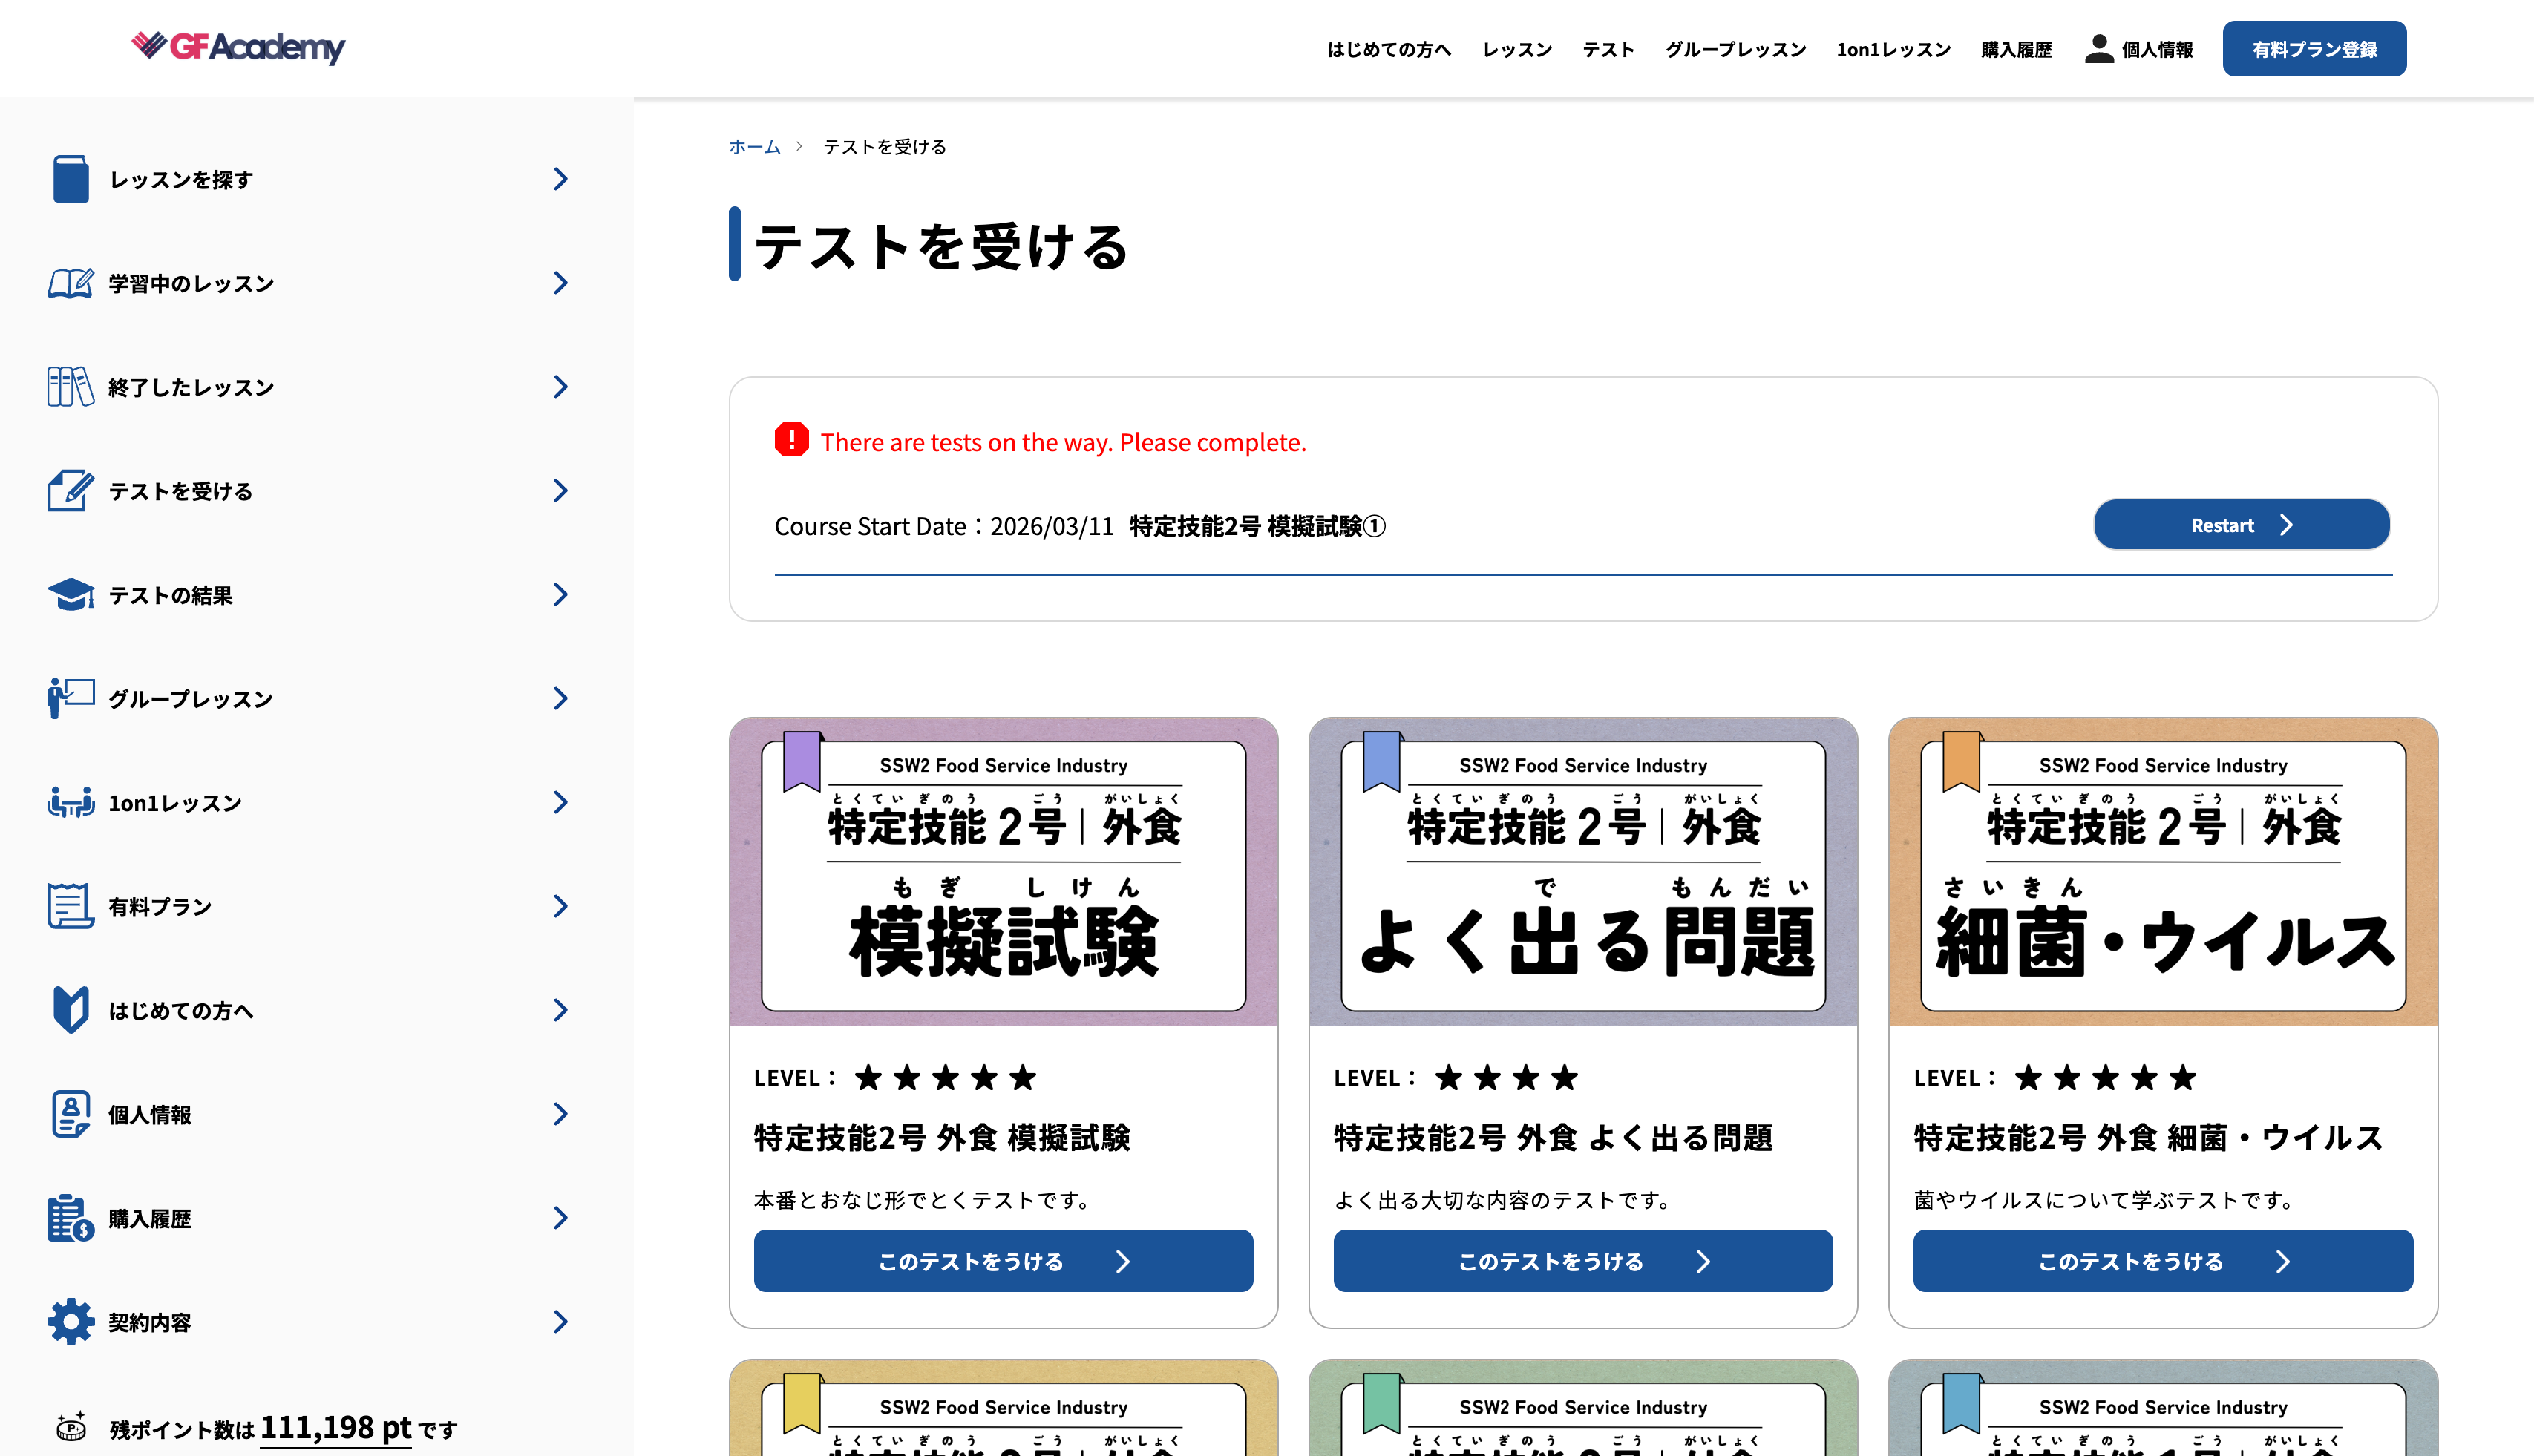
Task: Open 個人情報 via the ID card icon
Action: tap(70, 1114)
